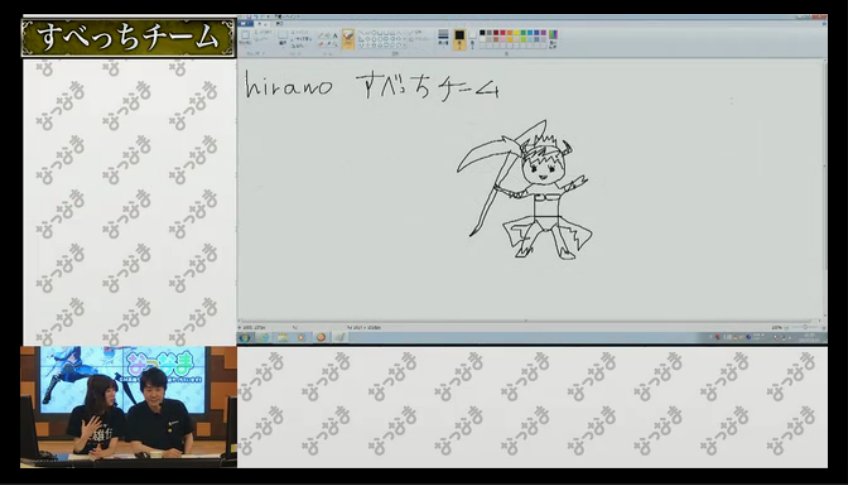Image resolution: width=848 pixels, height=485 pixels.
Task: Select the Fill with color bucket tool
Action: coord(328,36)
